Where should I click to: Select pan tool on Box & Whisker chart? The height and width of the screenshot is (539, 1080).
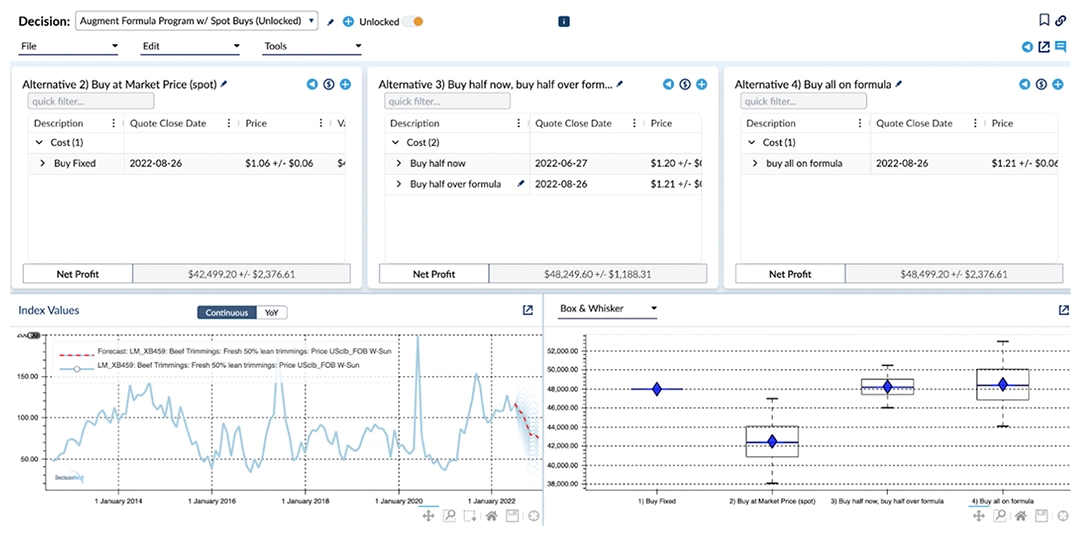pos(978,516)
